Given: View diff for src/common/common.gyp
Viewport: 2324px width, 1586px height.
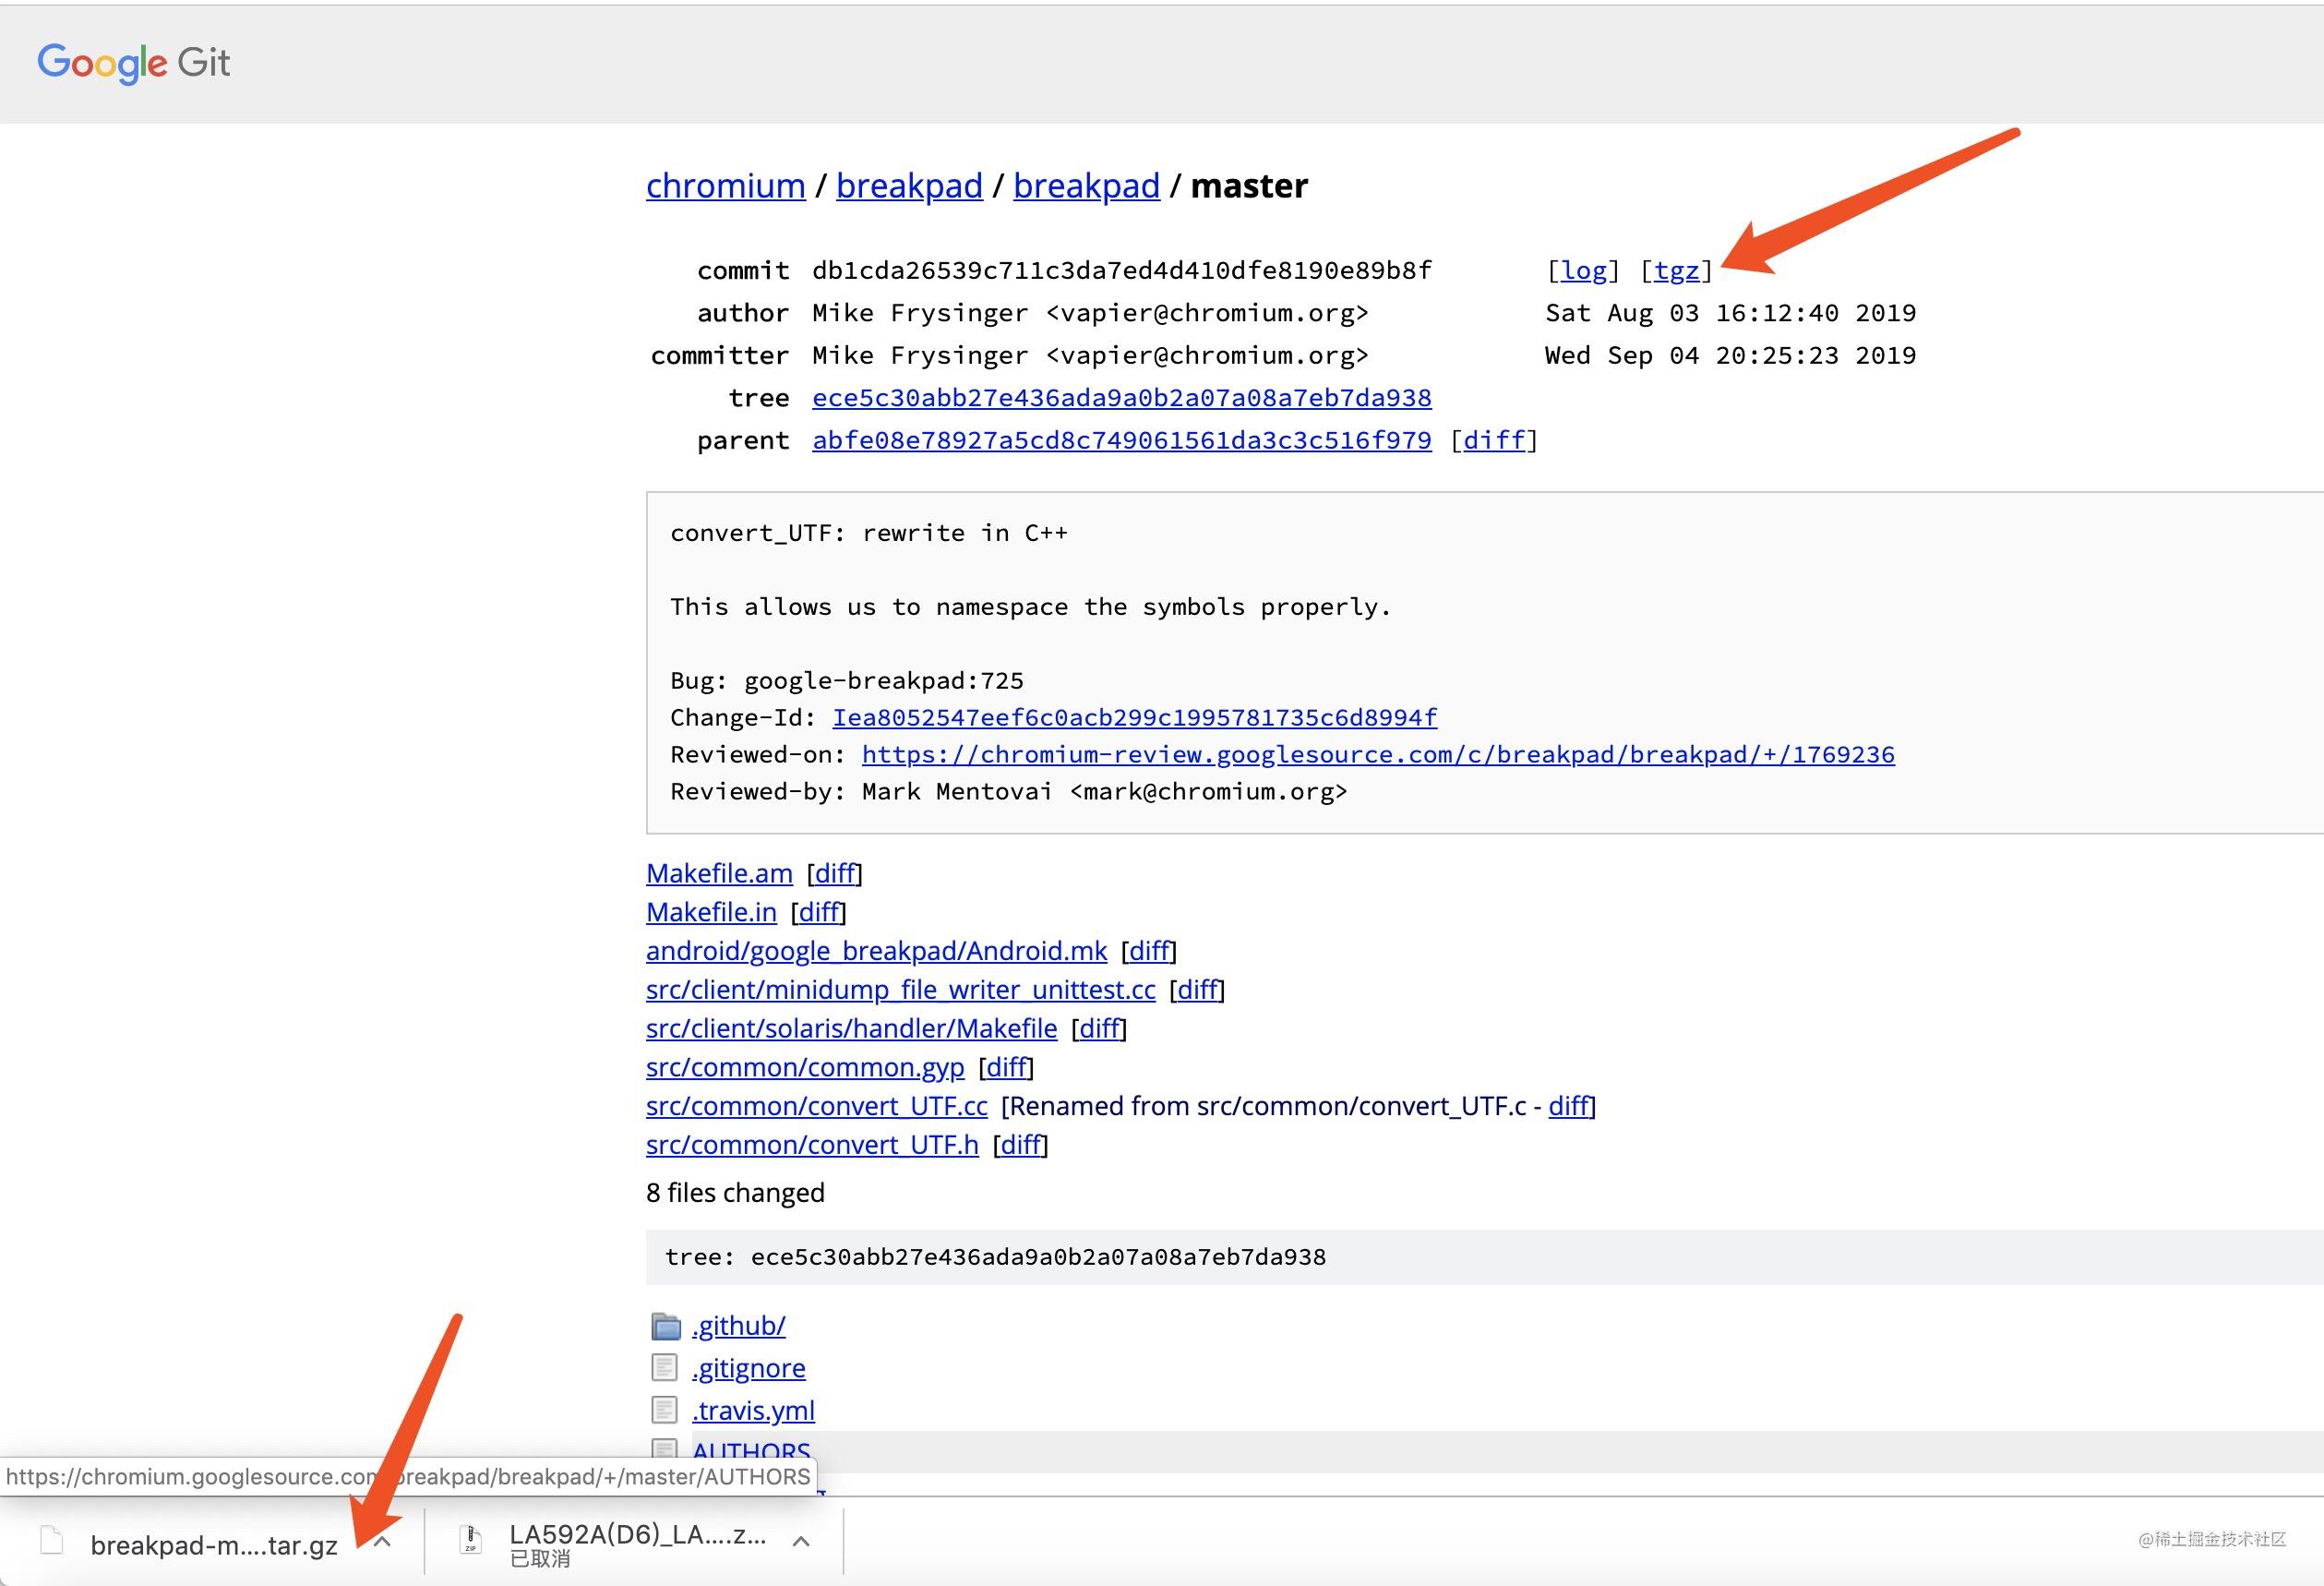Looking at the screenshot, I should click(1005, 1067).
